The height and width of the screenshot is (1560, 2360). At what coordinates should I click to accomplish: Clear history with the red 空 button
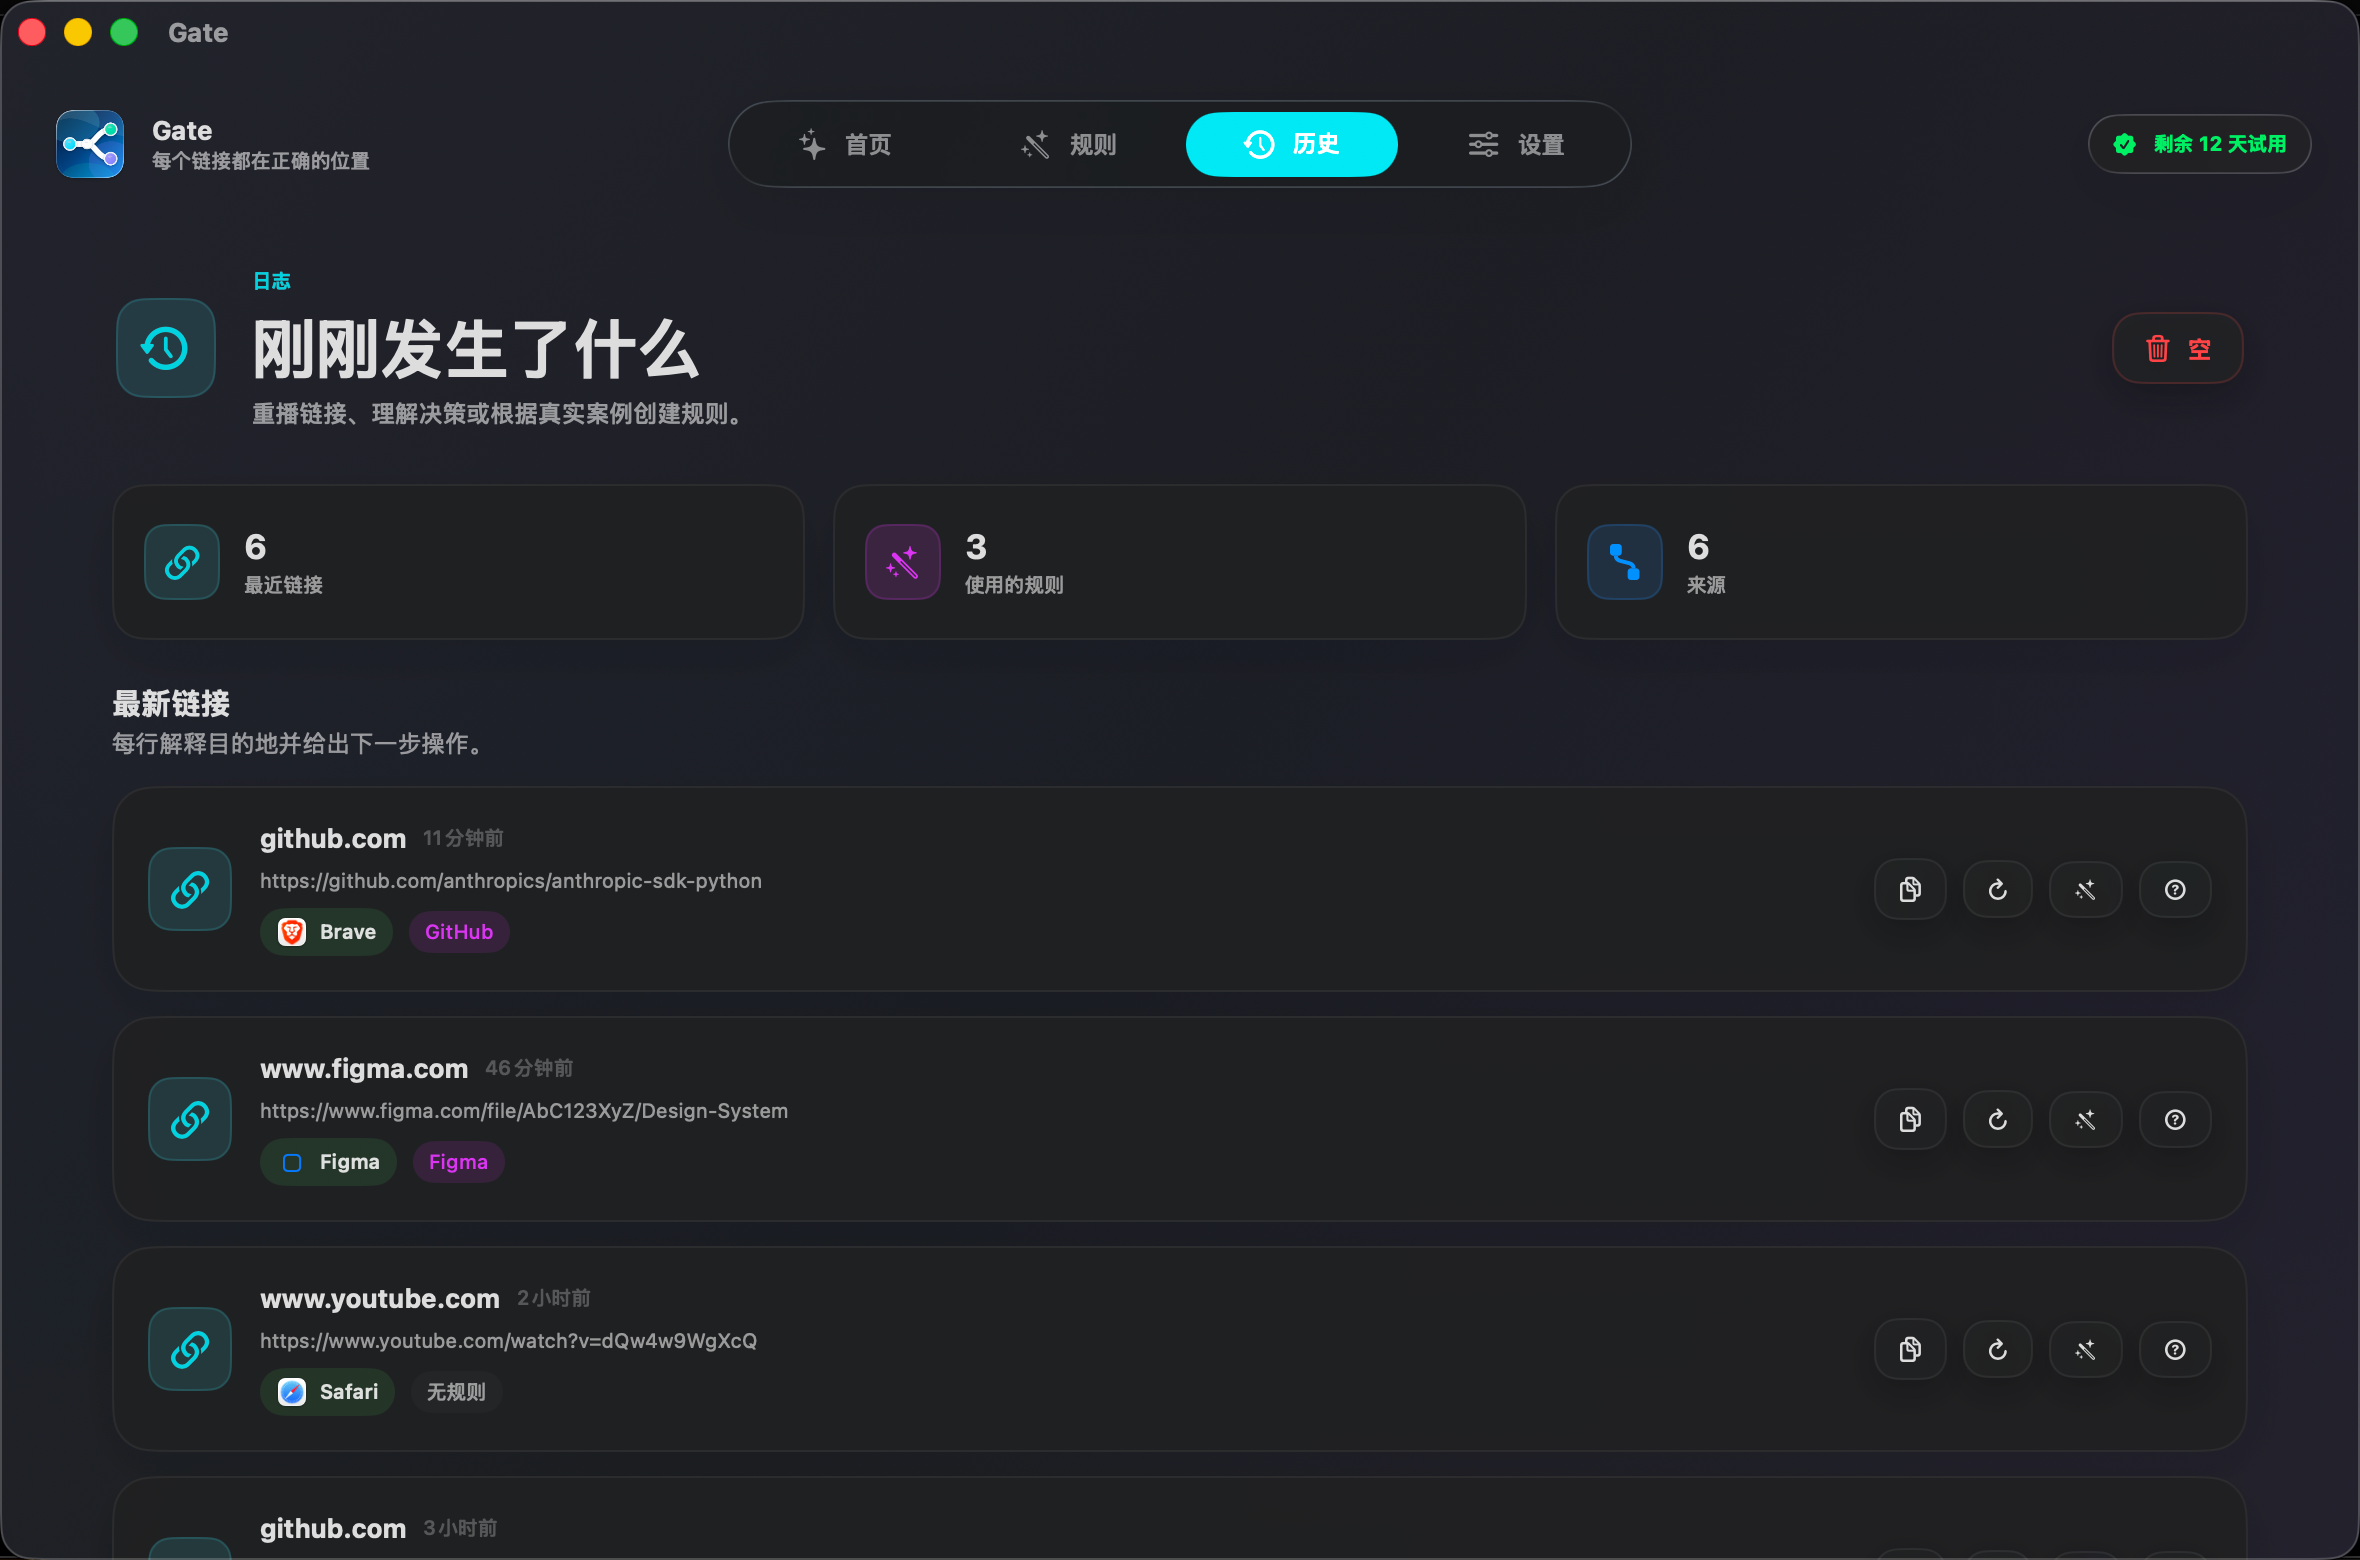click(2178, 348)
